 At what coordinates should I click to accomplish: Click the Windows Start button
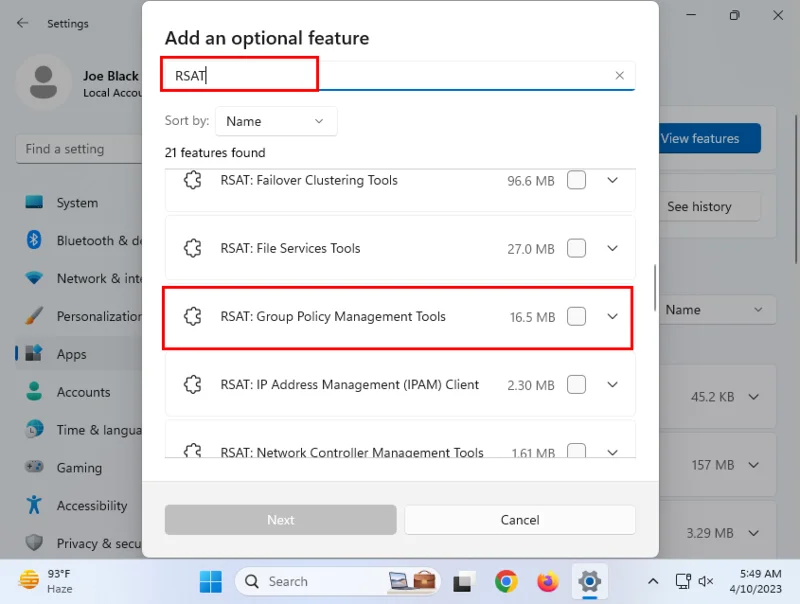tap(210, 582)
